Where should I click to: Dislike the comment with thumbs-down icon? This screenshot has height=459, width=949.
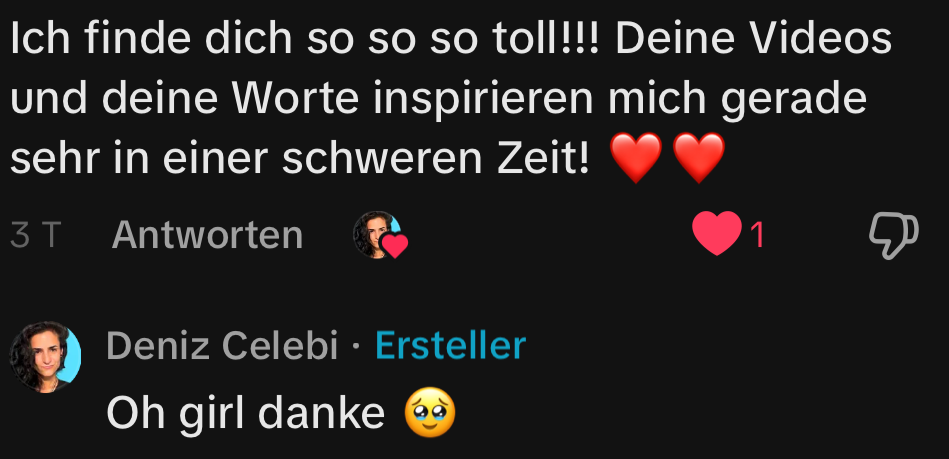[x=894, y=236]
